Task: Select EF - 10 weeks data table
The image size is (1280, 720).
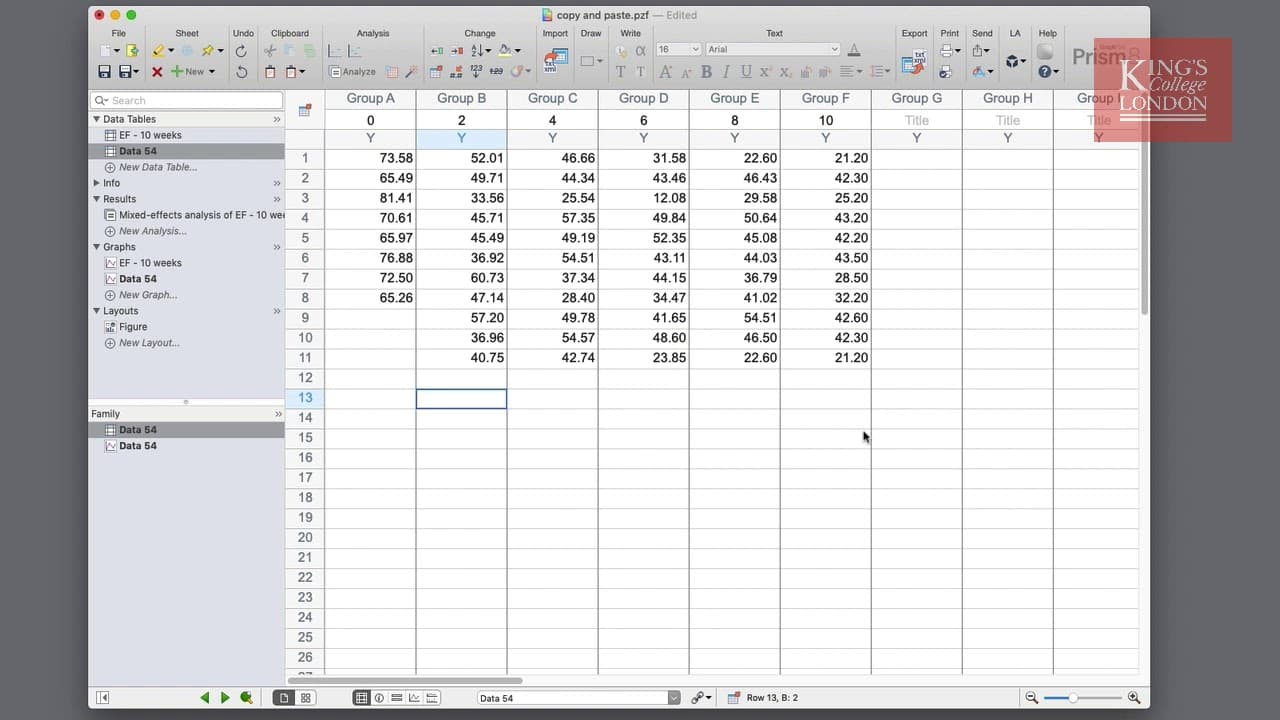Action: (x=150, y=135)
